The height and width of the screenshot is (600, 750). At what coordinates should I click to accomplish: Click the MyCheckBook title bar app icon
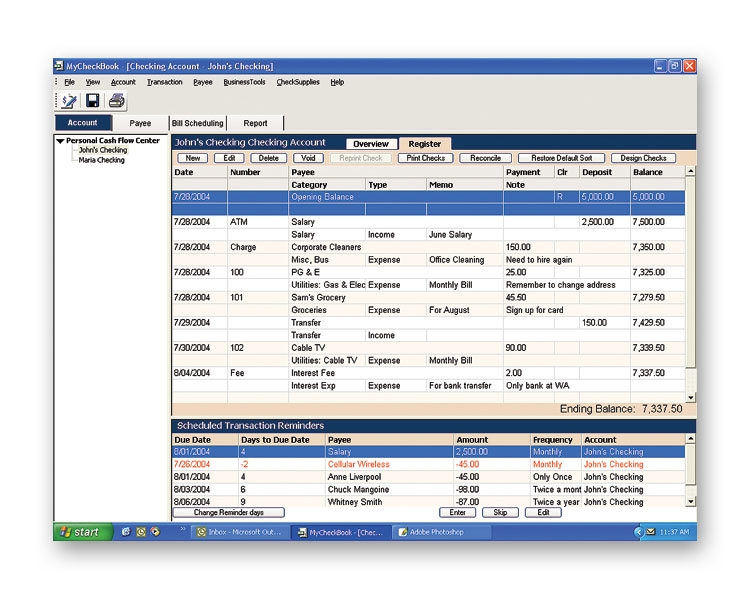point(59,66)
